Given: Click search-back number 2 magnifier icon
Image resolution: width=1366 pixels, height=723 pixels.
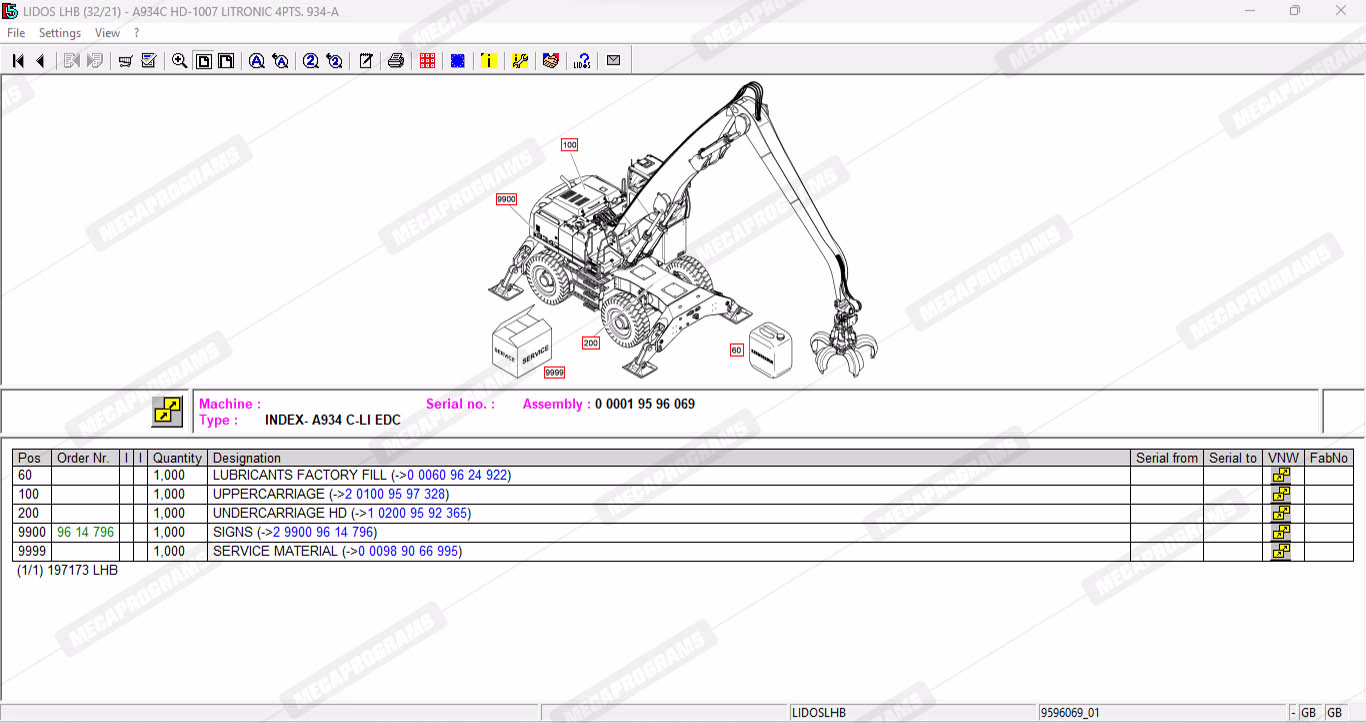Looking at the screenshot, I should (x=335, y=61).
